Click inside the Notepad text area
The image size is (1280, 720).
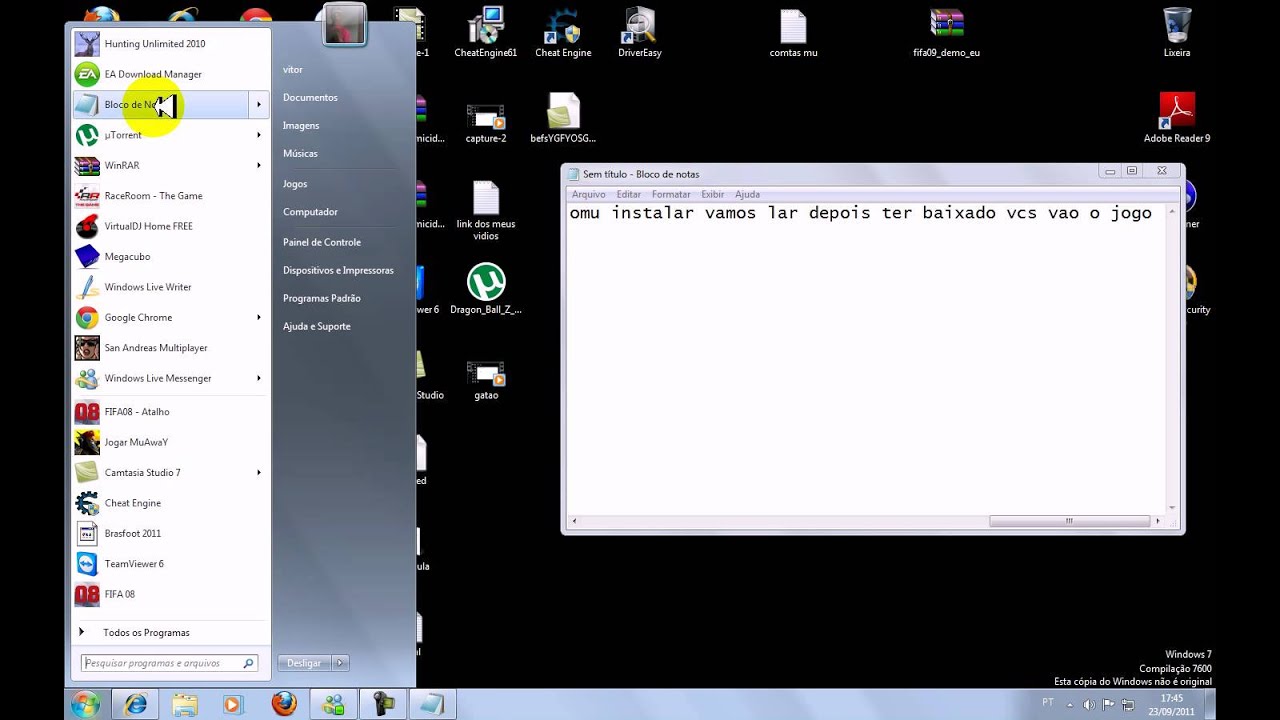pos(866,358)
